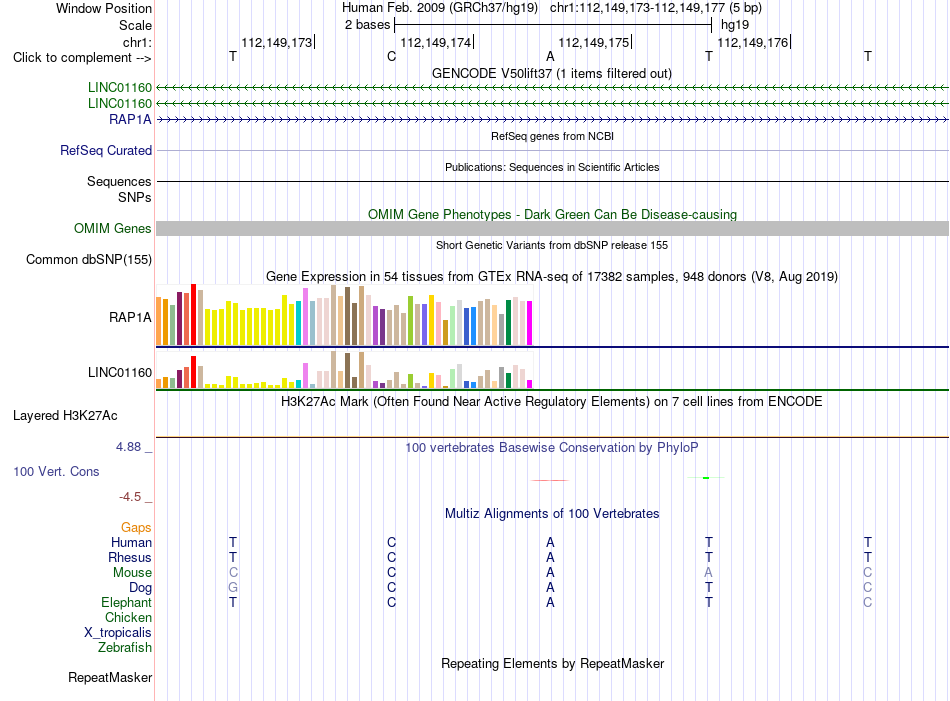
Task: Open the GENCODE V50lift37 track title
Action: (x=551, y=73)
